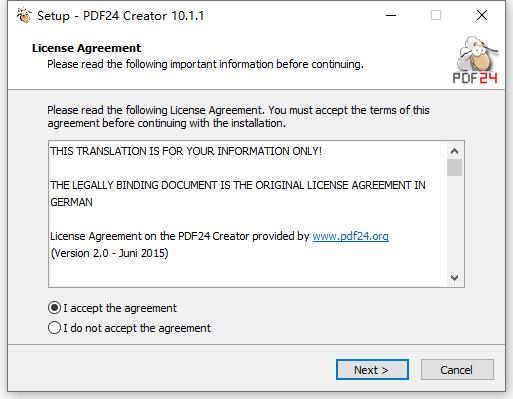The height and width of the screenshot is (399, 513).
Task: Open the www.pdf24.org link
Action: tap(350, 236)
